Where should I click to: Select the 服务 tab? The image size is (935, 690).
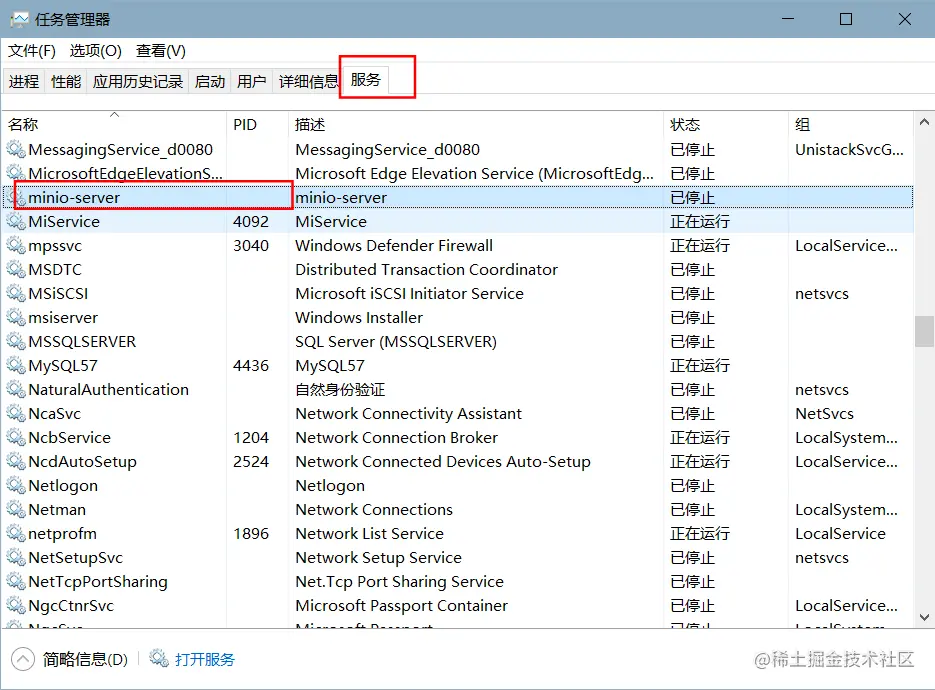coord(366,79)
